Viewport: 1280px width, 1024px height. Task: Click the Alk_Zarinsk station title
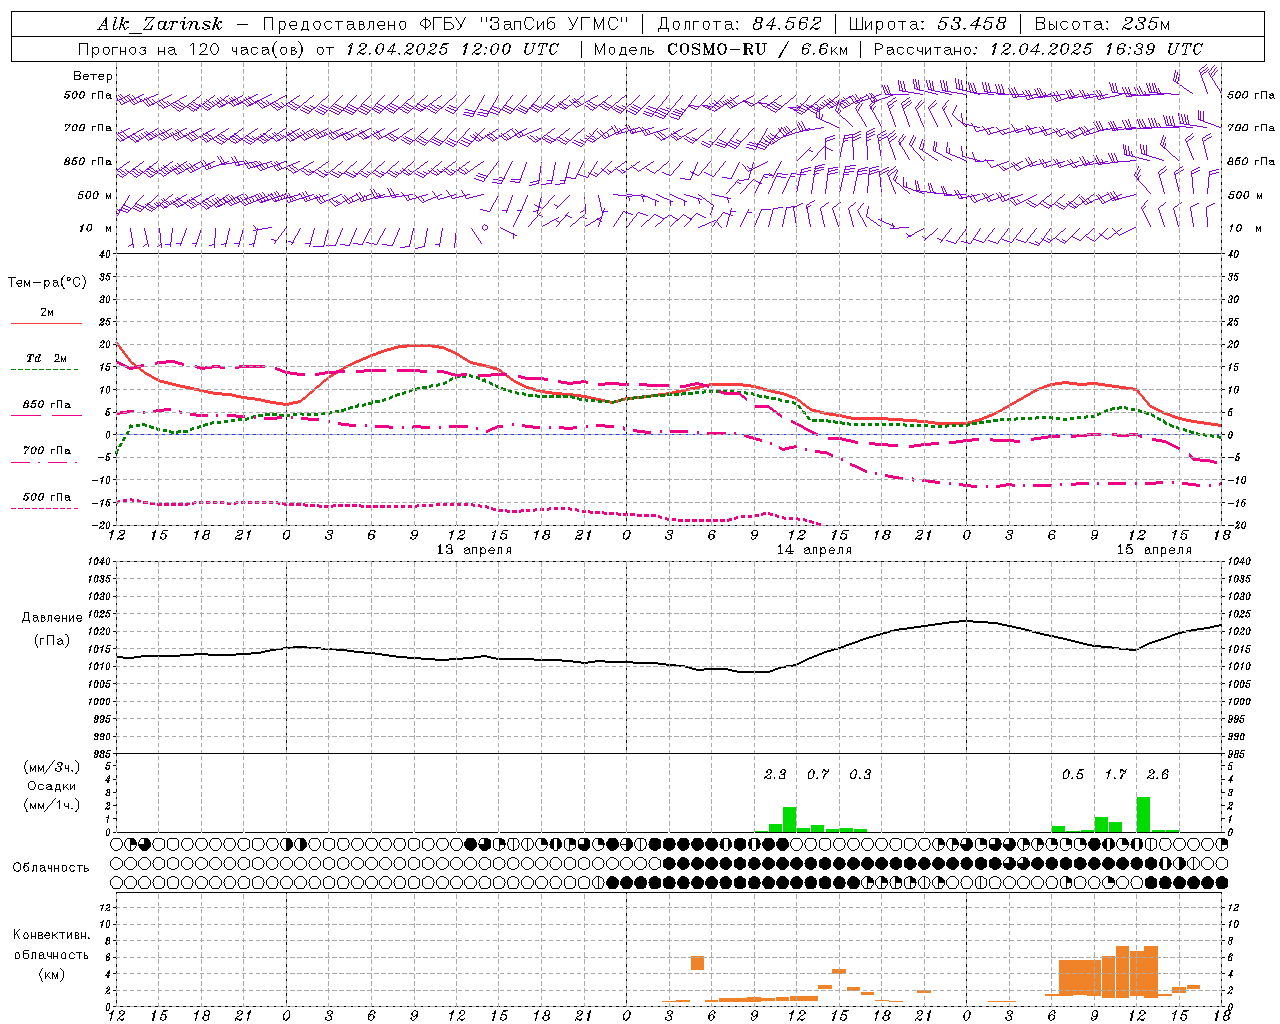coord(160,24)
